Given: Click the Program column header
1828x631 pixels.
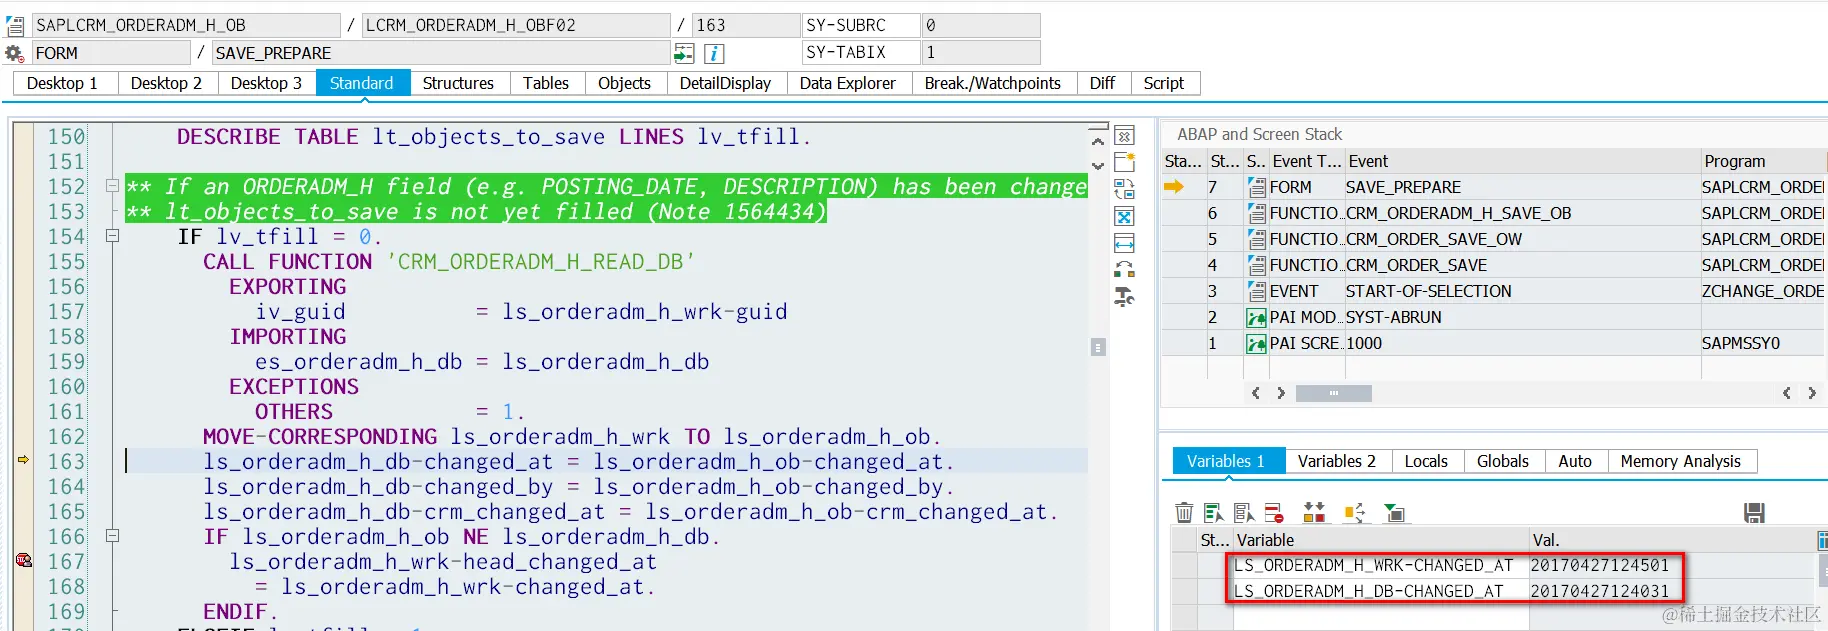Looking at the screenshot, I should coord(1763,161).
